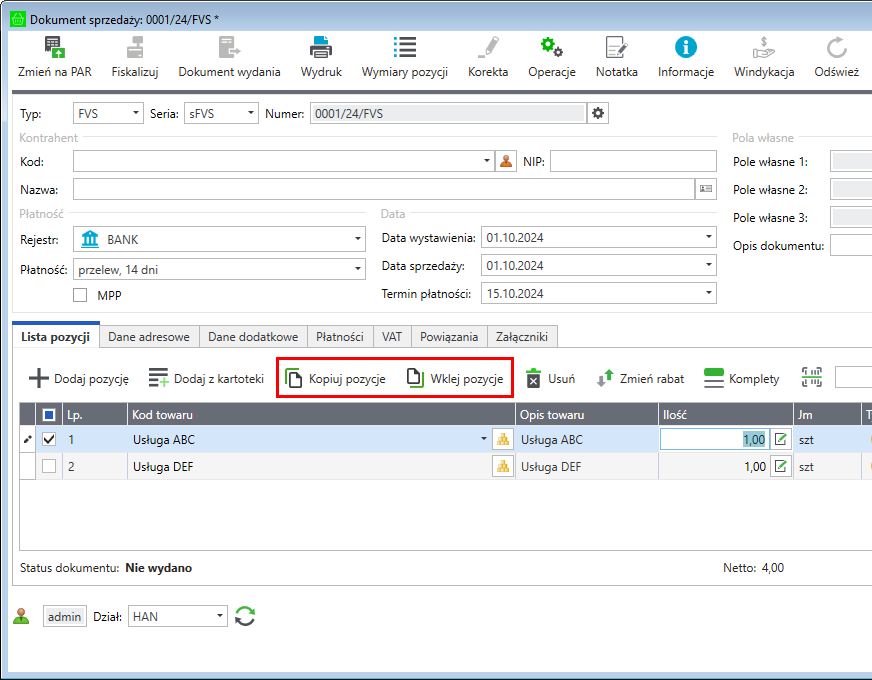Click the Wydruk printer icon
872x680 pixels.
pos(321,47)
